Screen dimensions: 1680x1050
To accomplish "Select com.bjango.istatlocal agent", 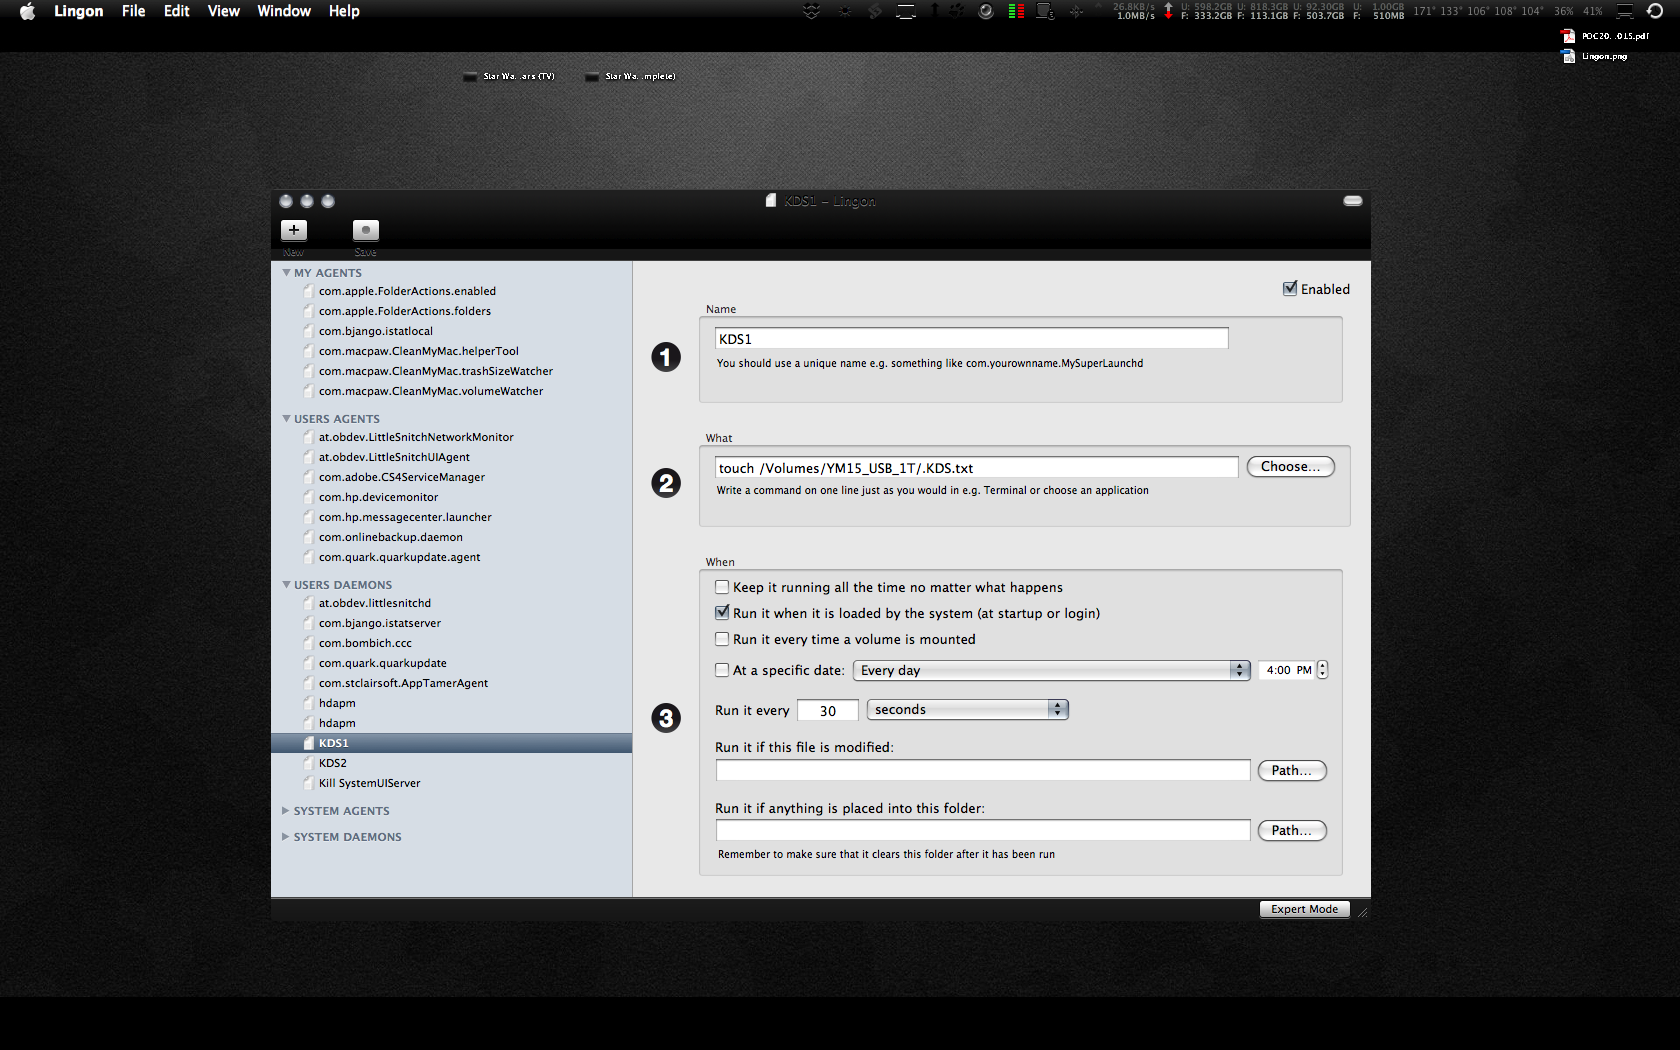I will [452, 331].
